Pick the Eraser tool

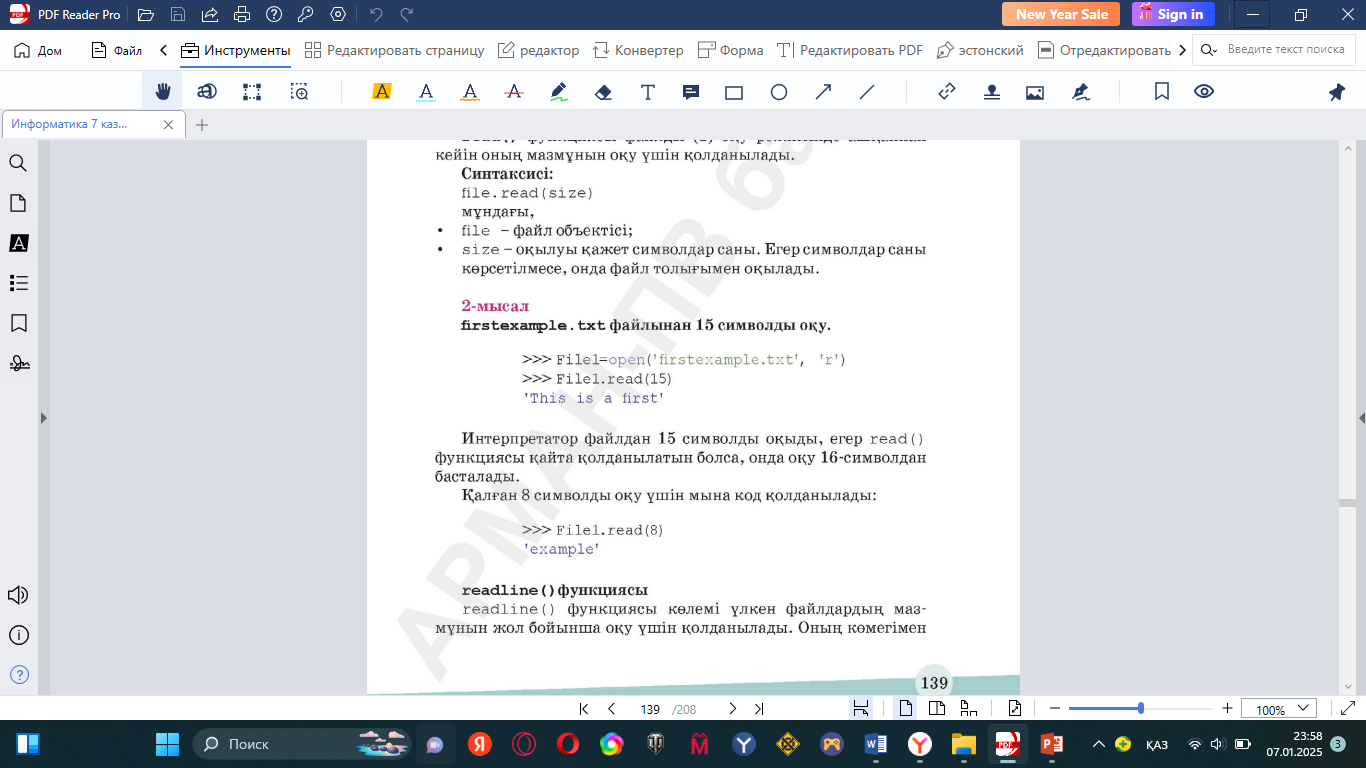tap(603, 92)
